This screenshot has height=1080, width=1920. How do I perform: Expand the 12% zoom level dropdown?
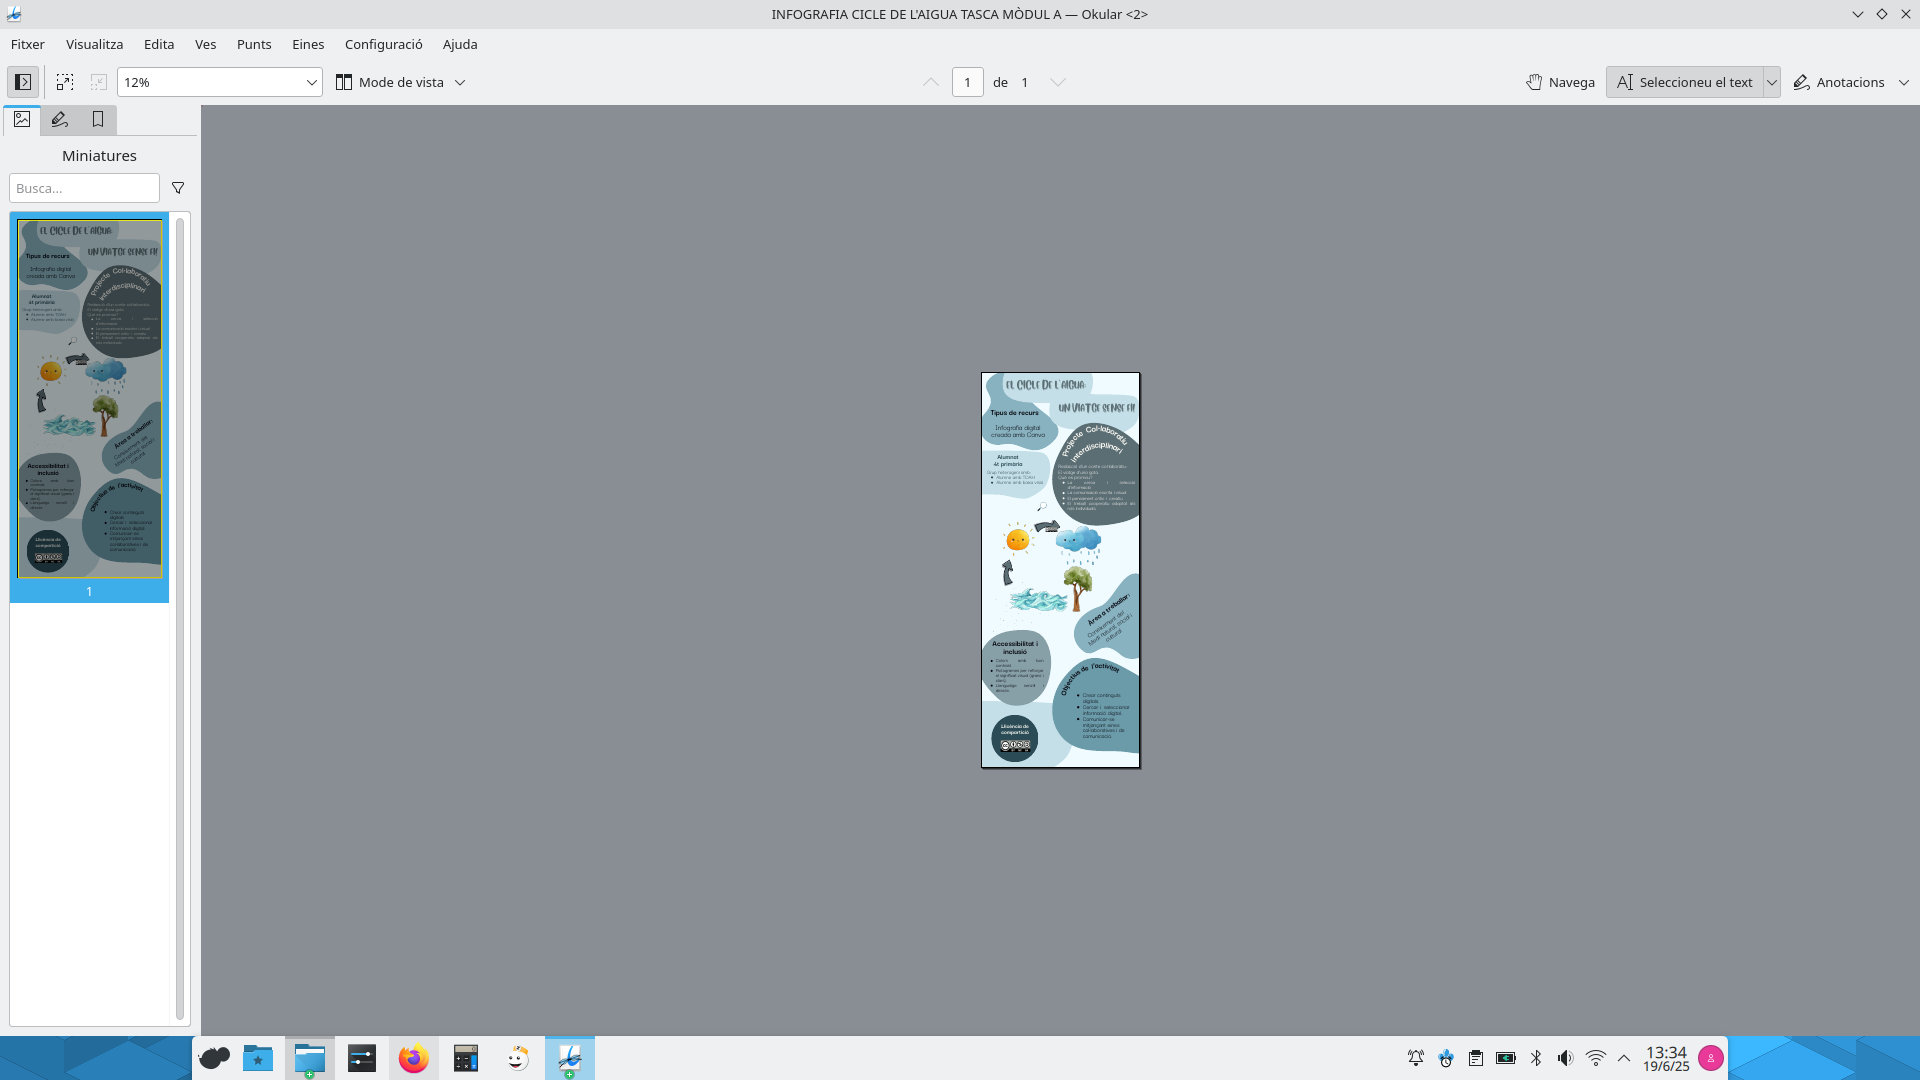[x=311, y=82]
